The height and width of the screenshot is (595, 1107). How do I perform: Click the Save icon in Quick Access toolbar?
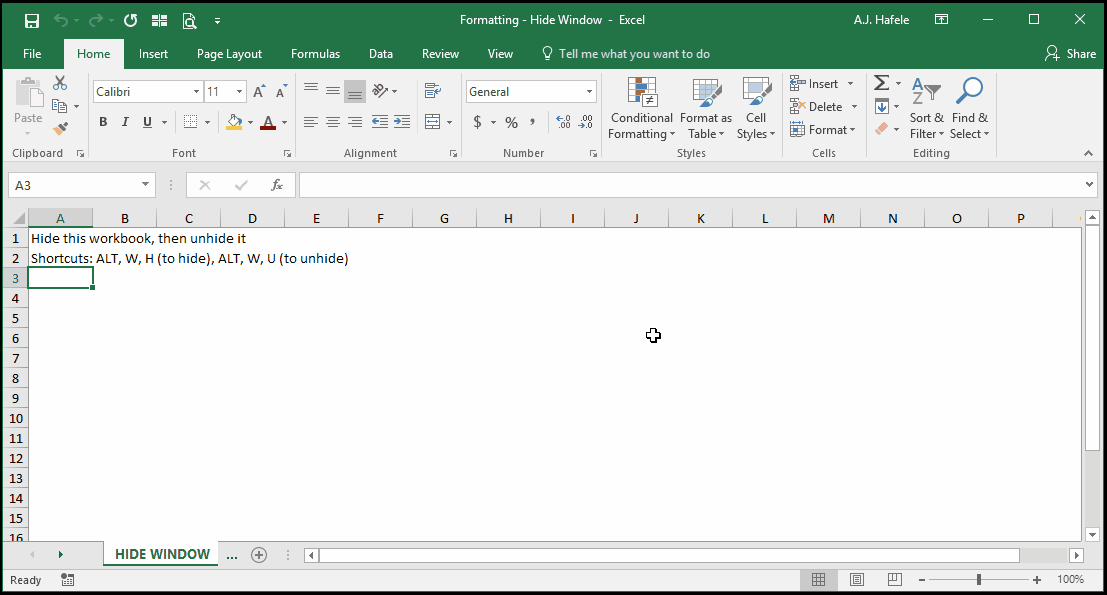tap(32, 20)
